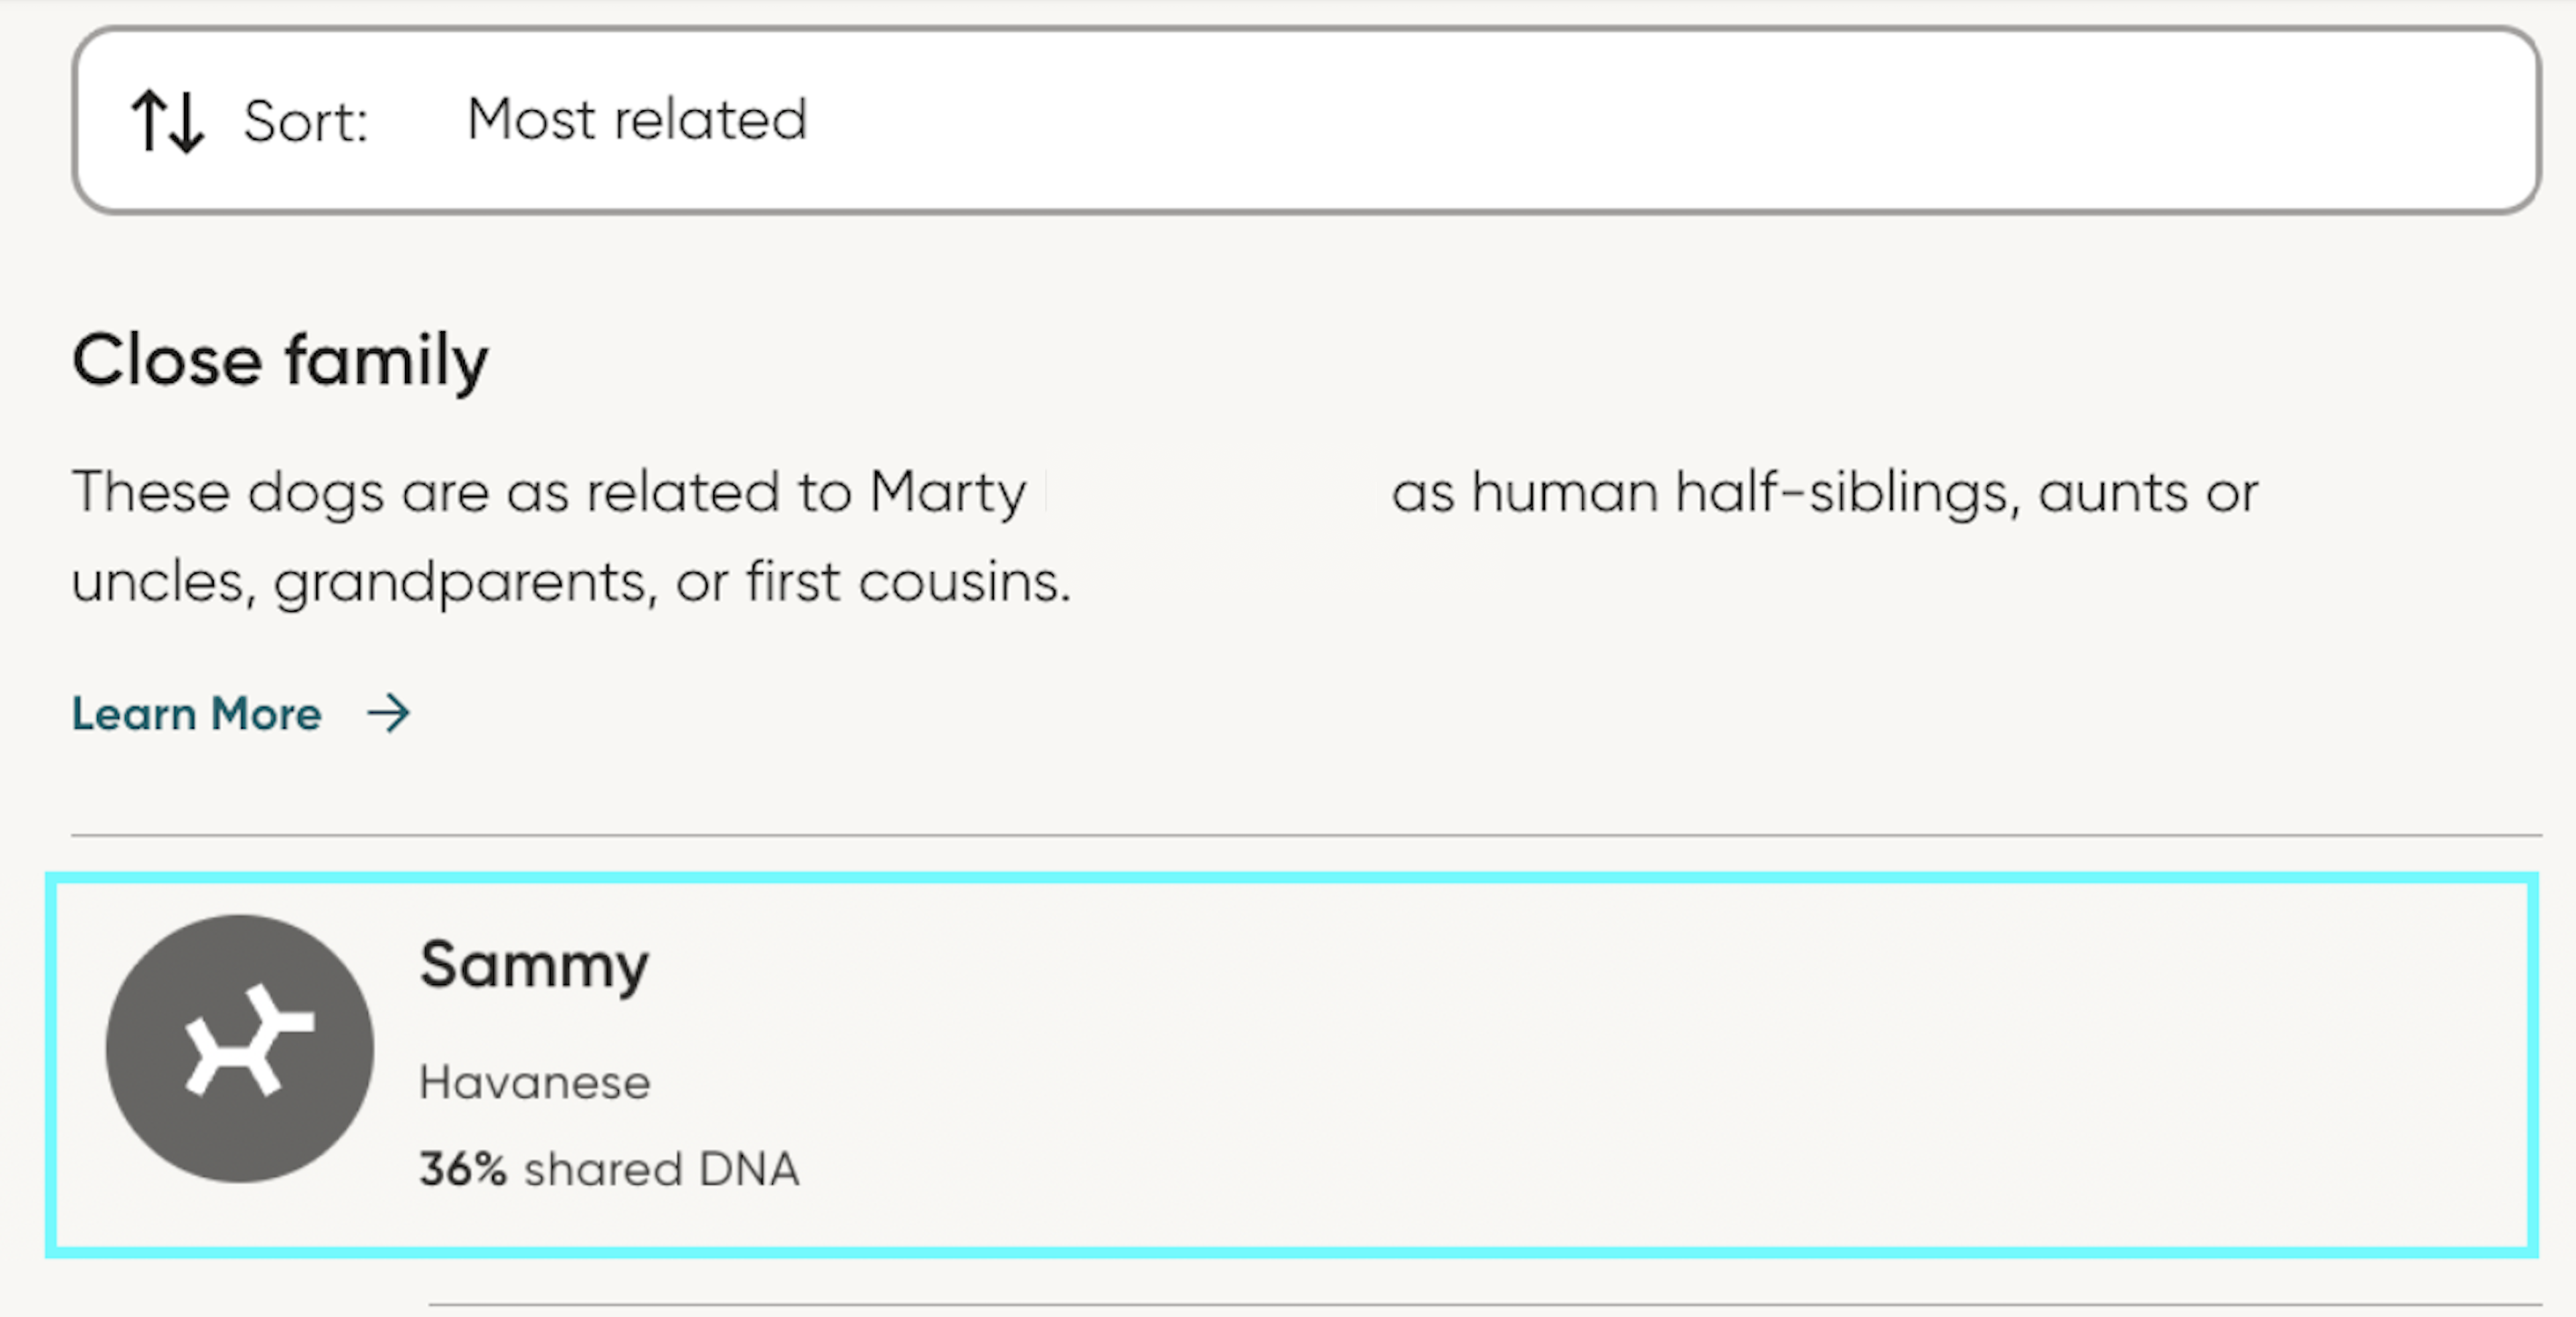Click the Learn More link
This screenshot has height=1317, width=2576.
196,713
